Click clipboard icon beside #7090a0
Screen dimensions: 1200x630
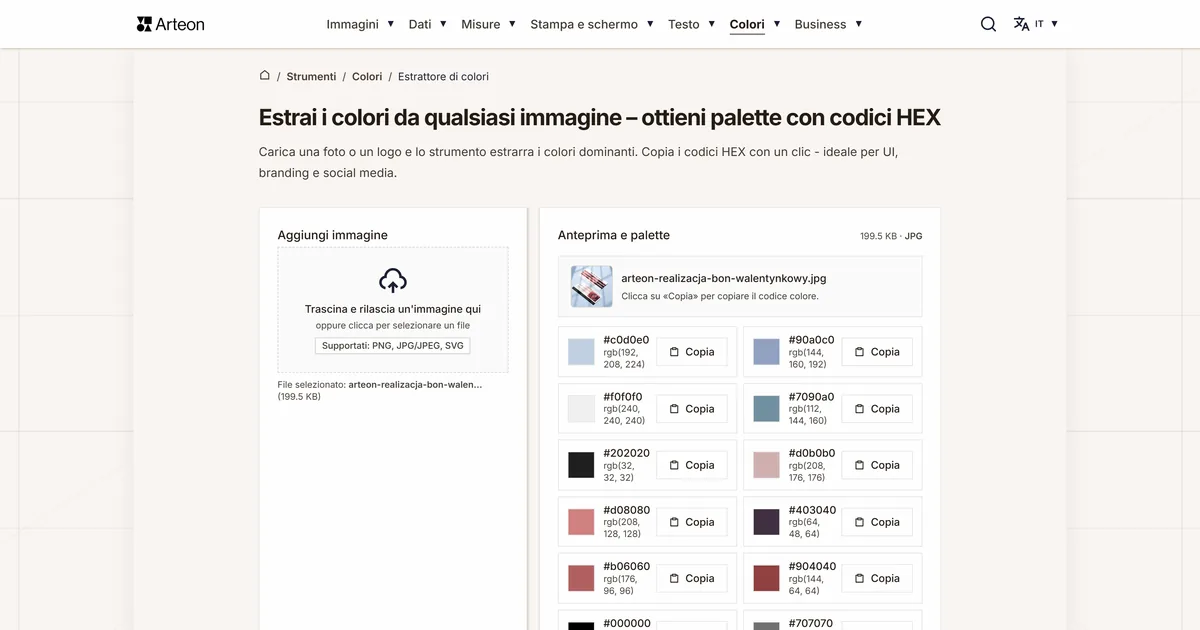point(859,409)
